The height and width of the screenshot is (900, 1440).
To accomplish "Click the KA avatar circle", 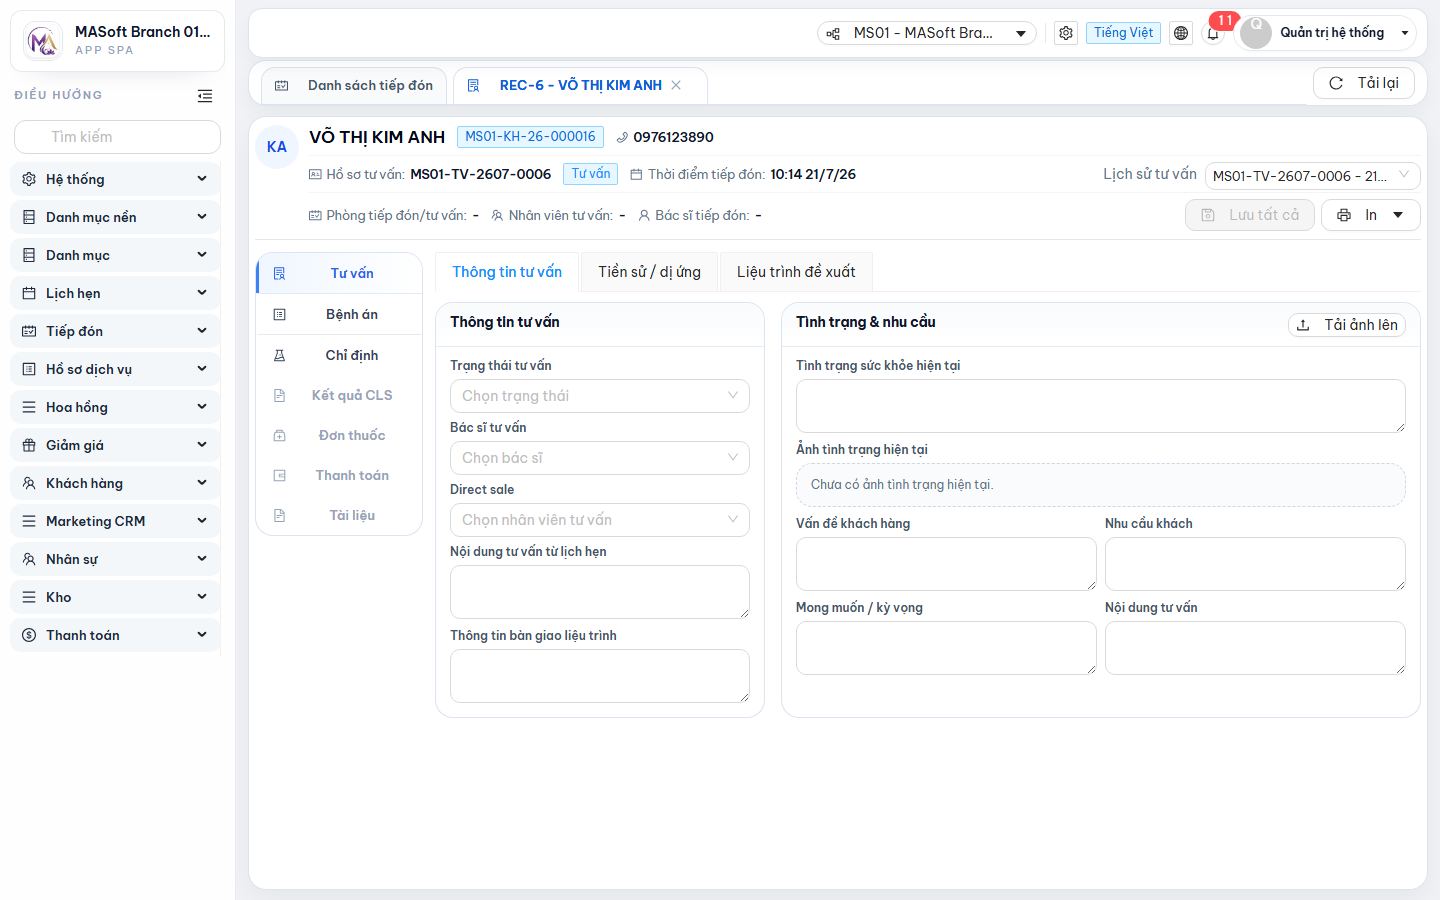I will (x=277, y=147).
